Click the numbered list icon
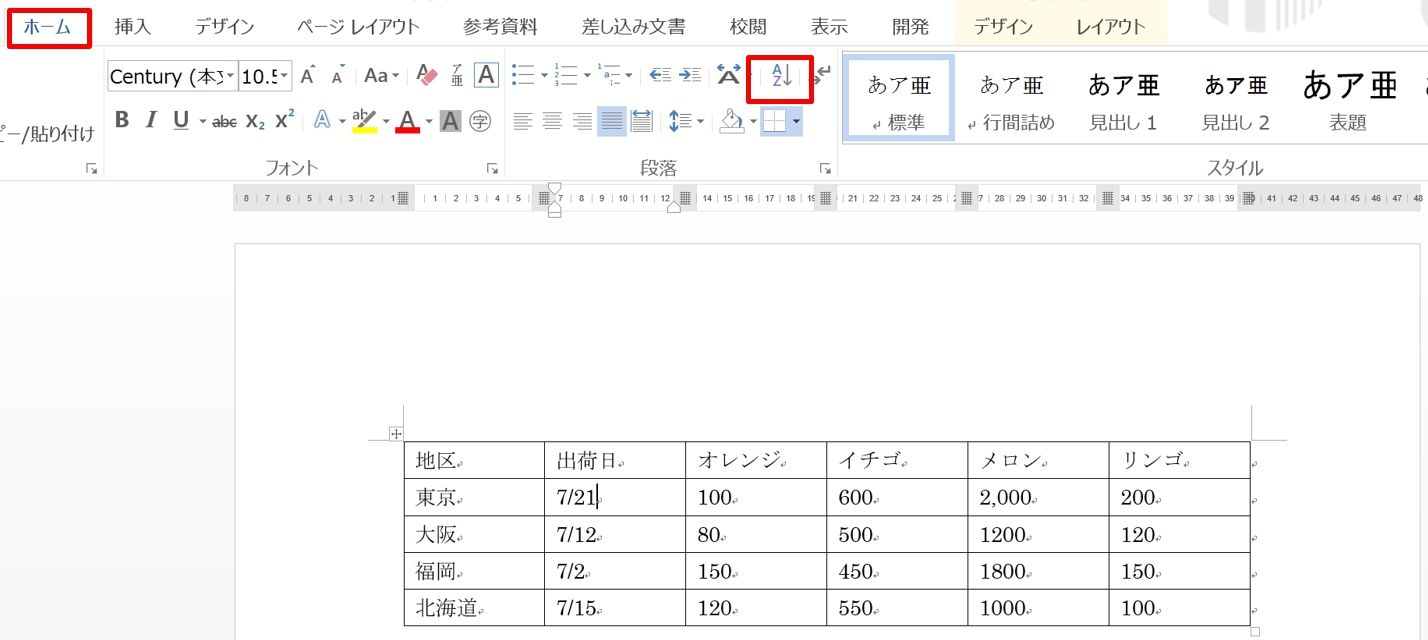This screenshot has height=640, width=1428. coord(566,75)
